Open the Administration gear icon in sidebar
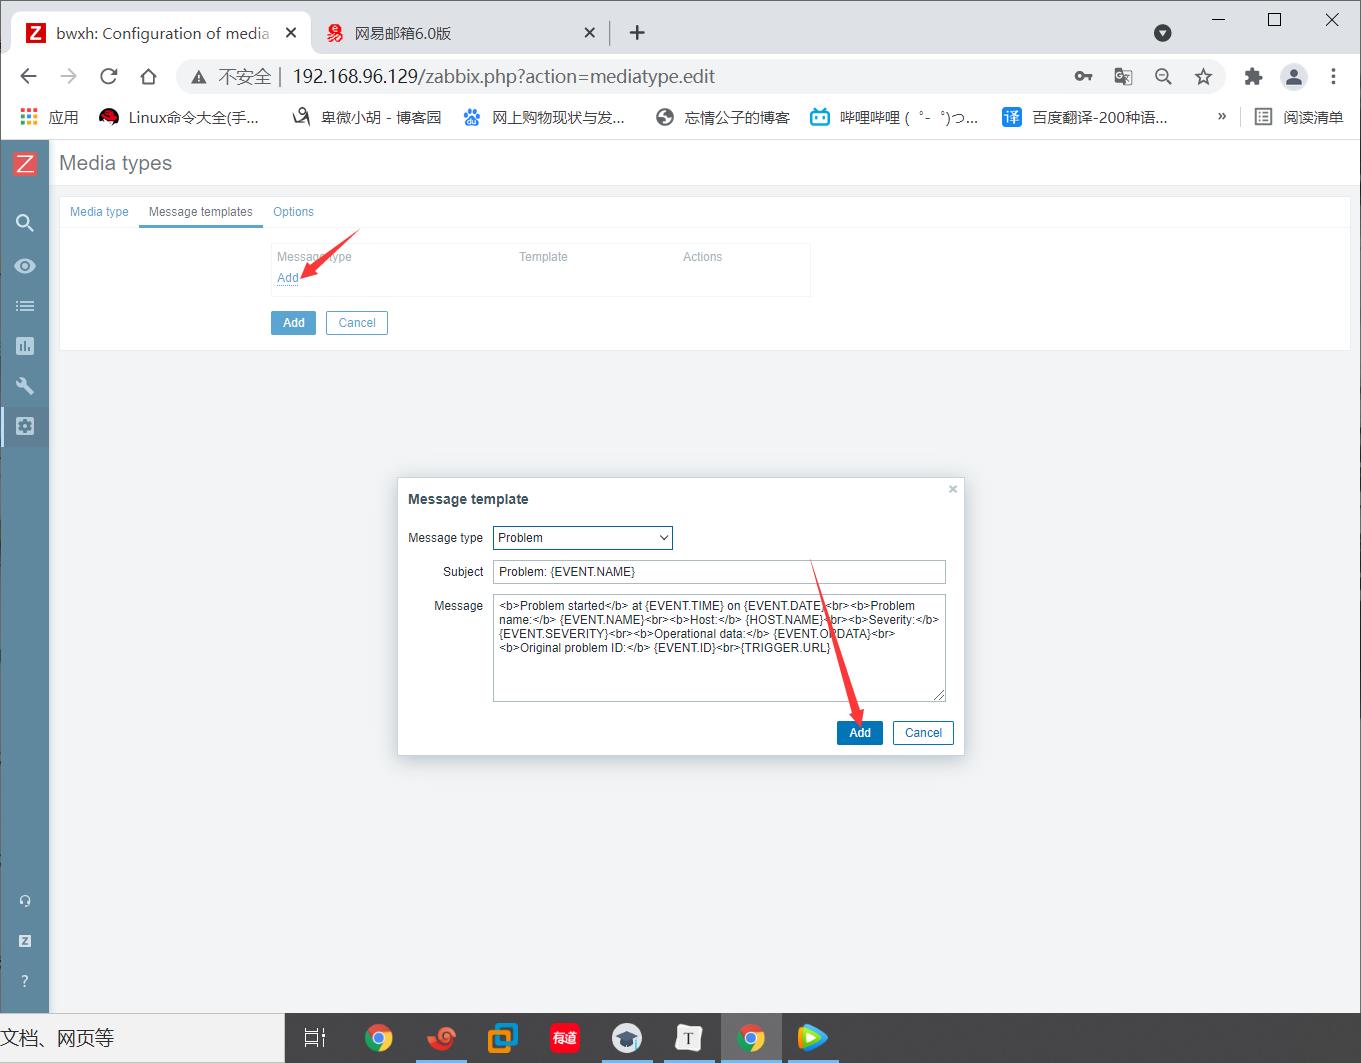 (25, 426)
